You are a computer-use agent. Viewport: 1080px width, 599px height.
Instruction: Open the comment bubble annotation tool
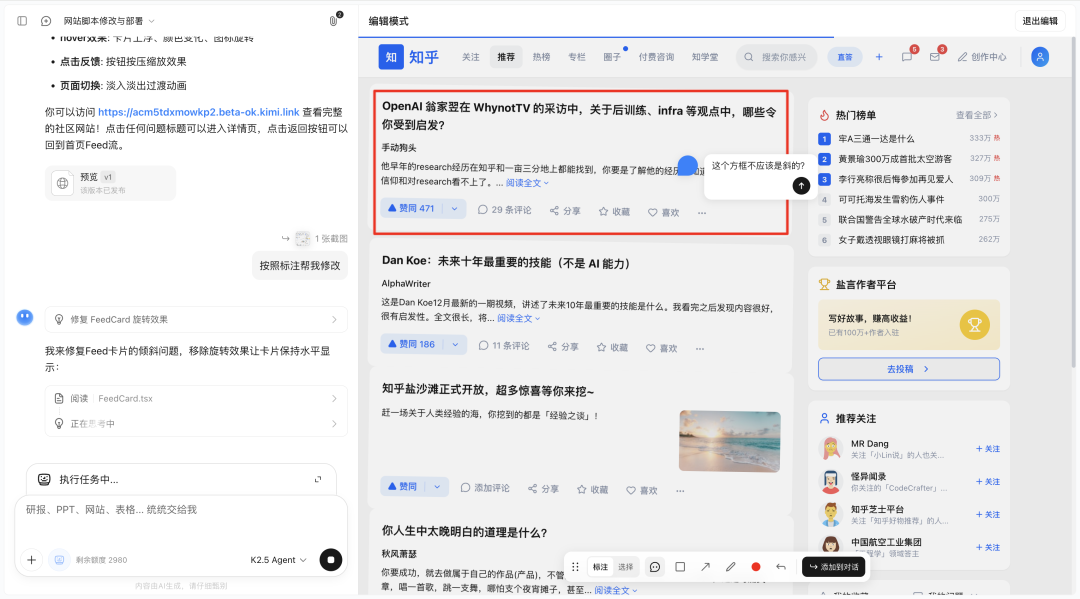point(654,566)
